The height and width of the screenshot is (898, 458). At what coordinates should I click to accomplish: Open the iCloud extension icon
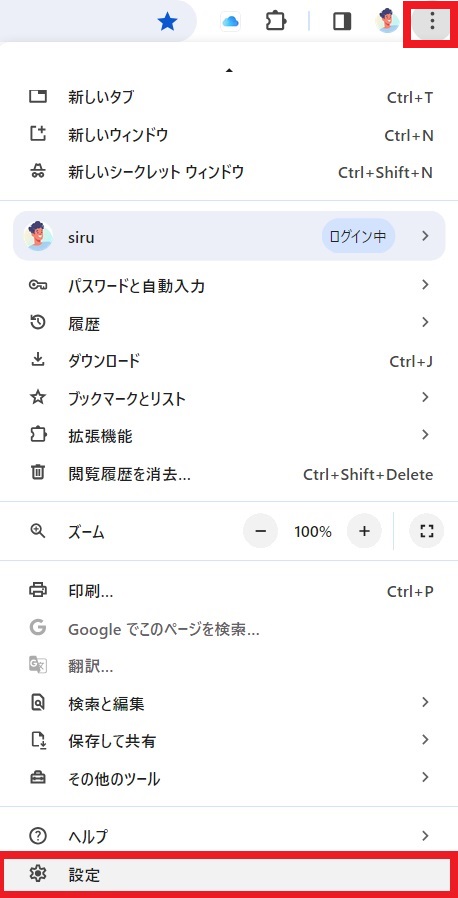[x=230, y=22]
